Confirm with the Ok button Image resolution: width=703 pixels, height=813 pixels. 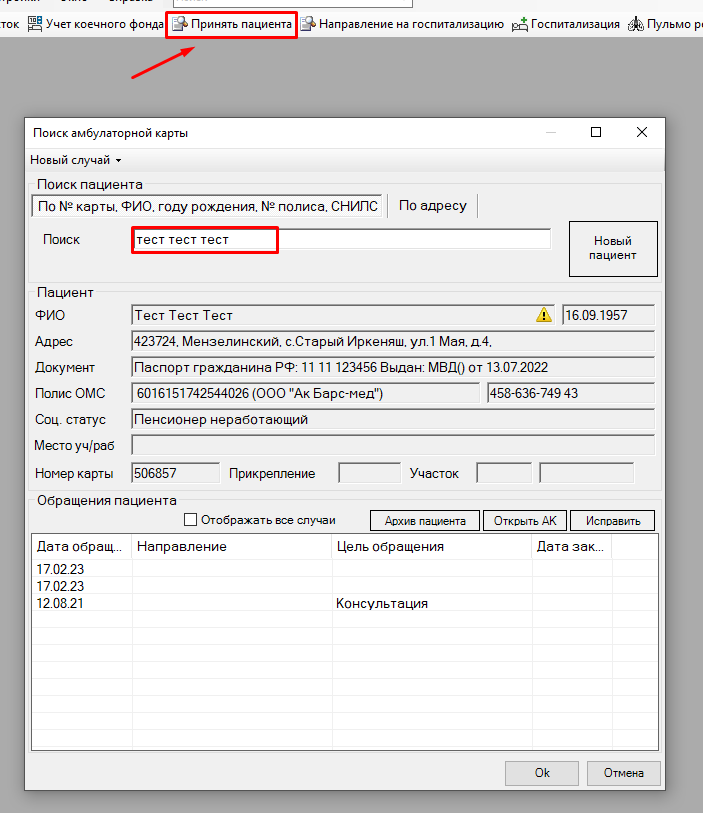[x=541, y=773]
